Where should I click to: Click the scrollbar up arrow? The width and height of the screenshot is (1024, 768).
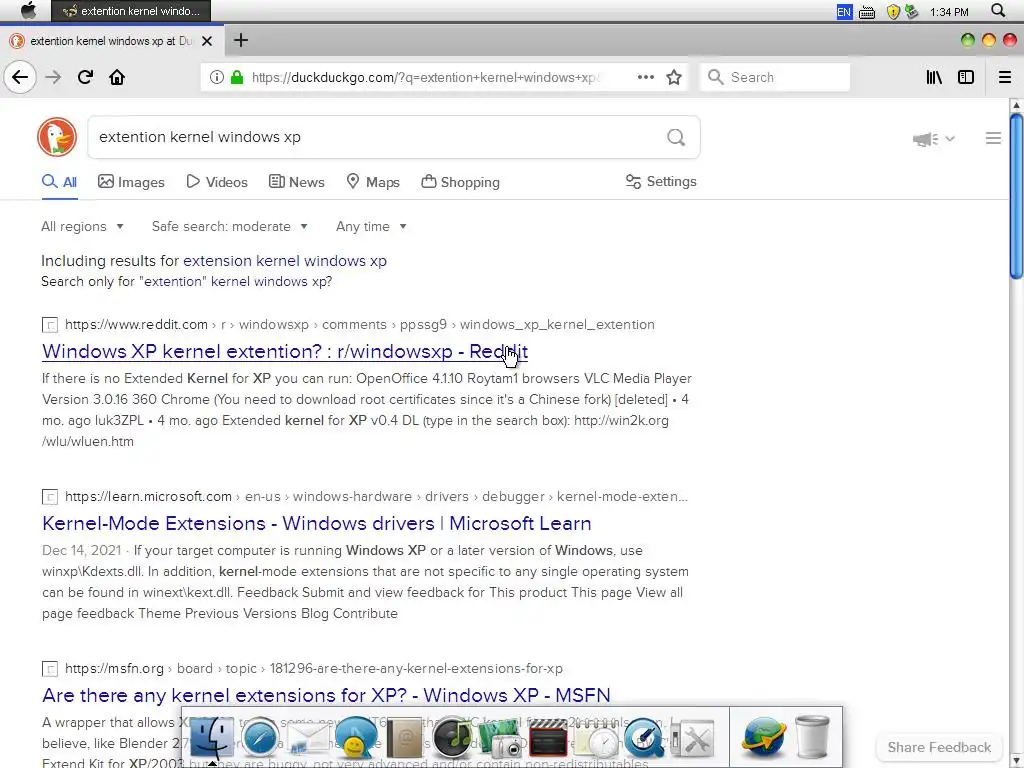point(1016,105)
